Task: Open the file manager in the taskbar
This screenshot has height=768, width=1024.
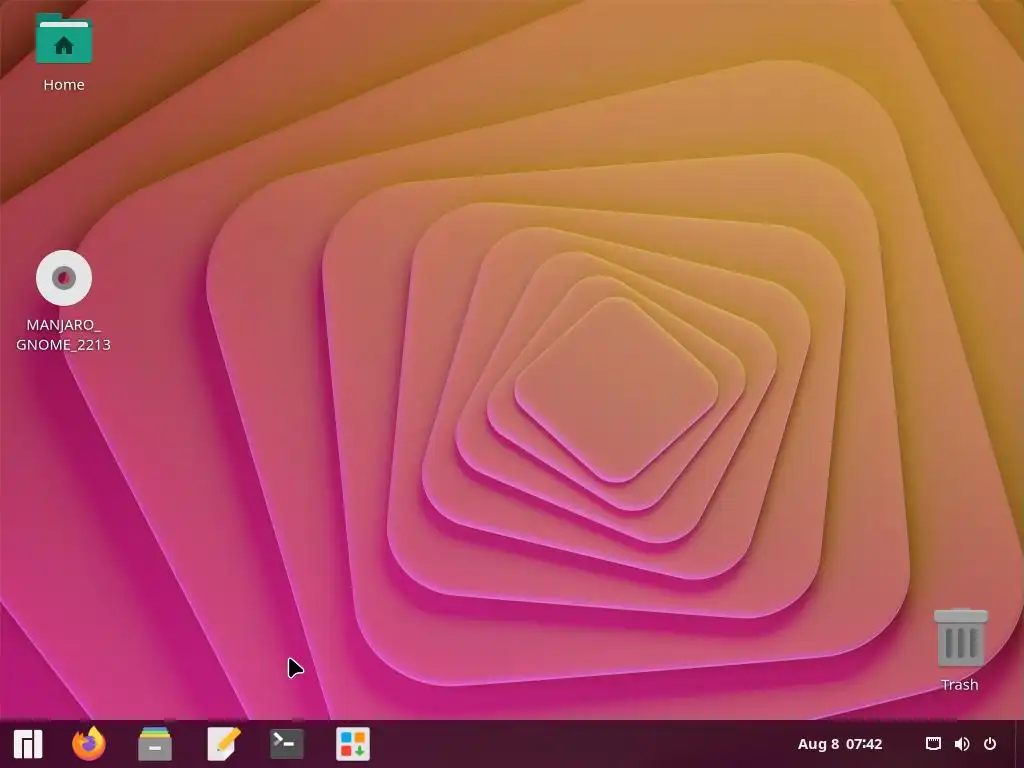Action: 155,744
